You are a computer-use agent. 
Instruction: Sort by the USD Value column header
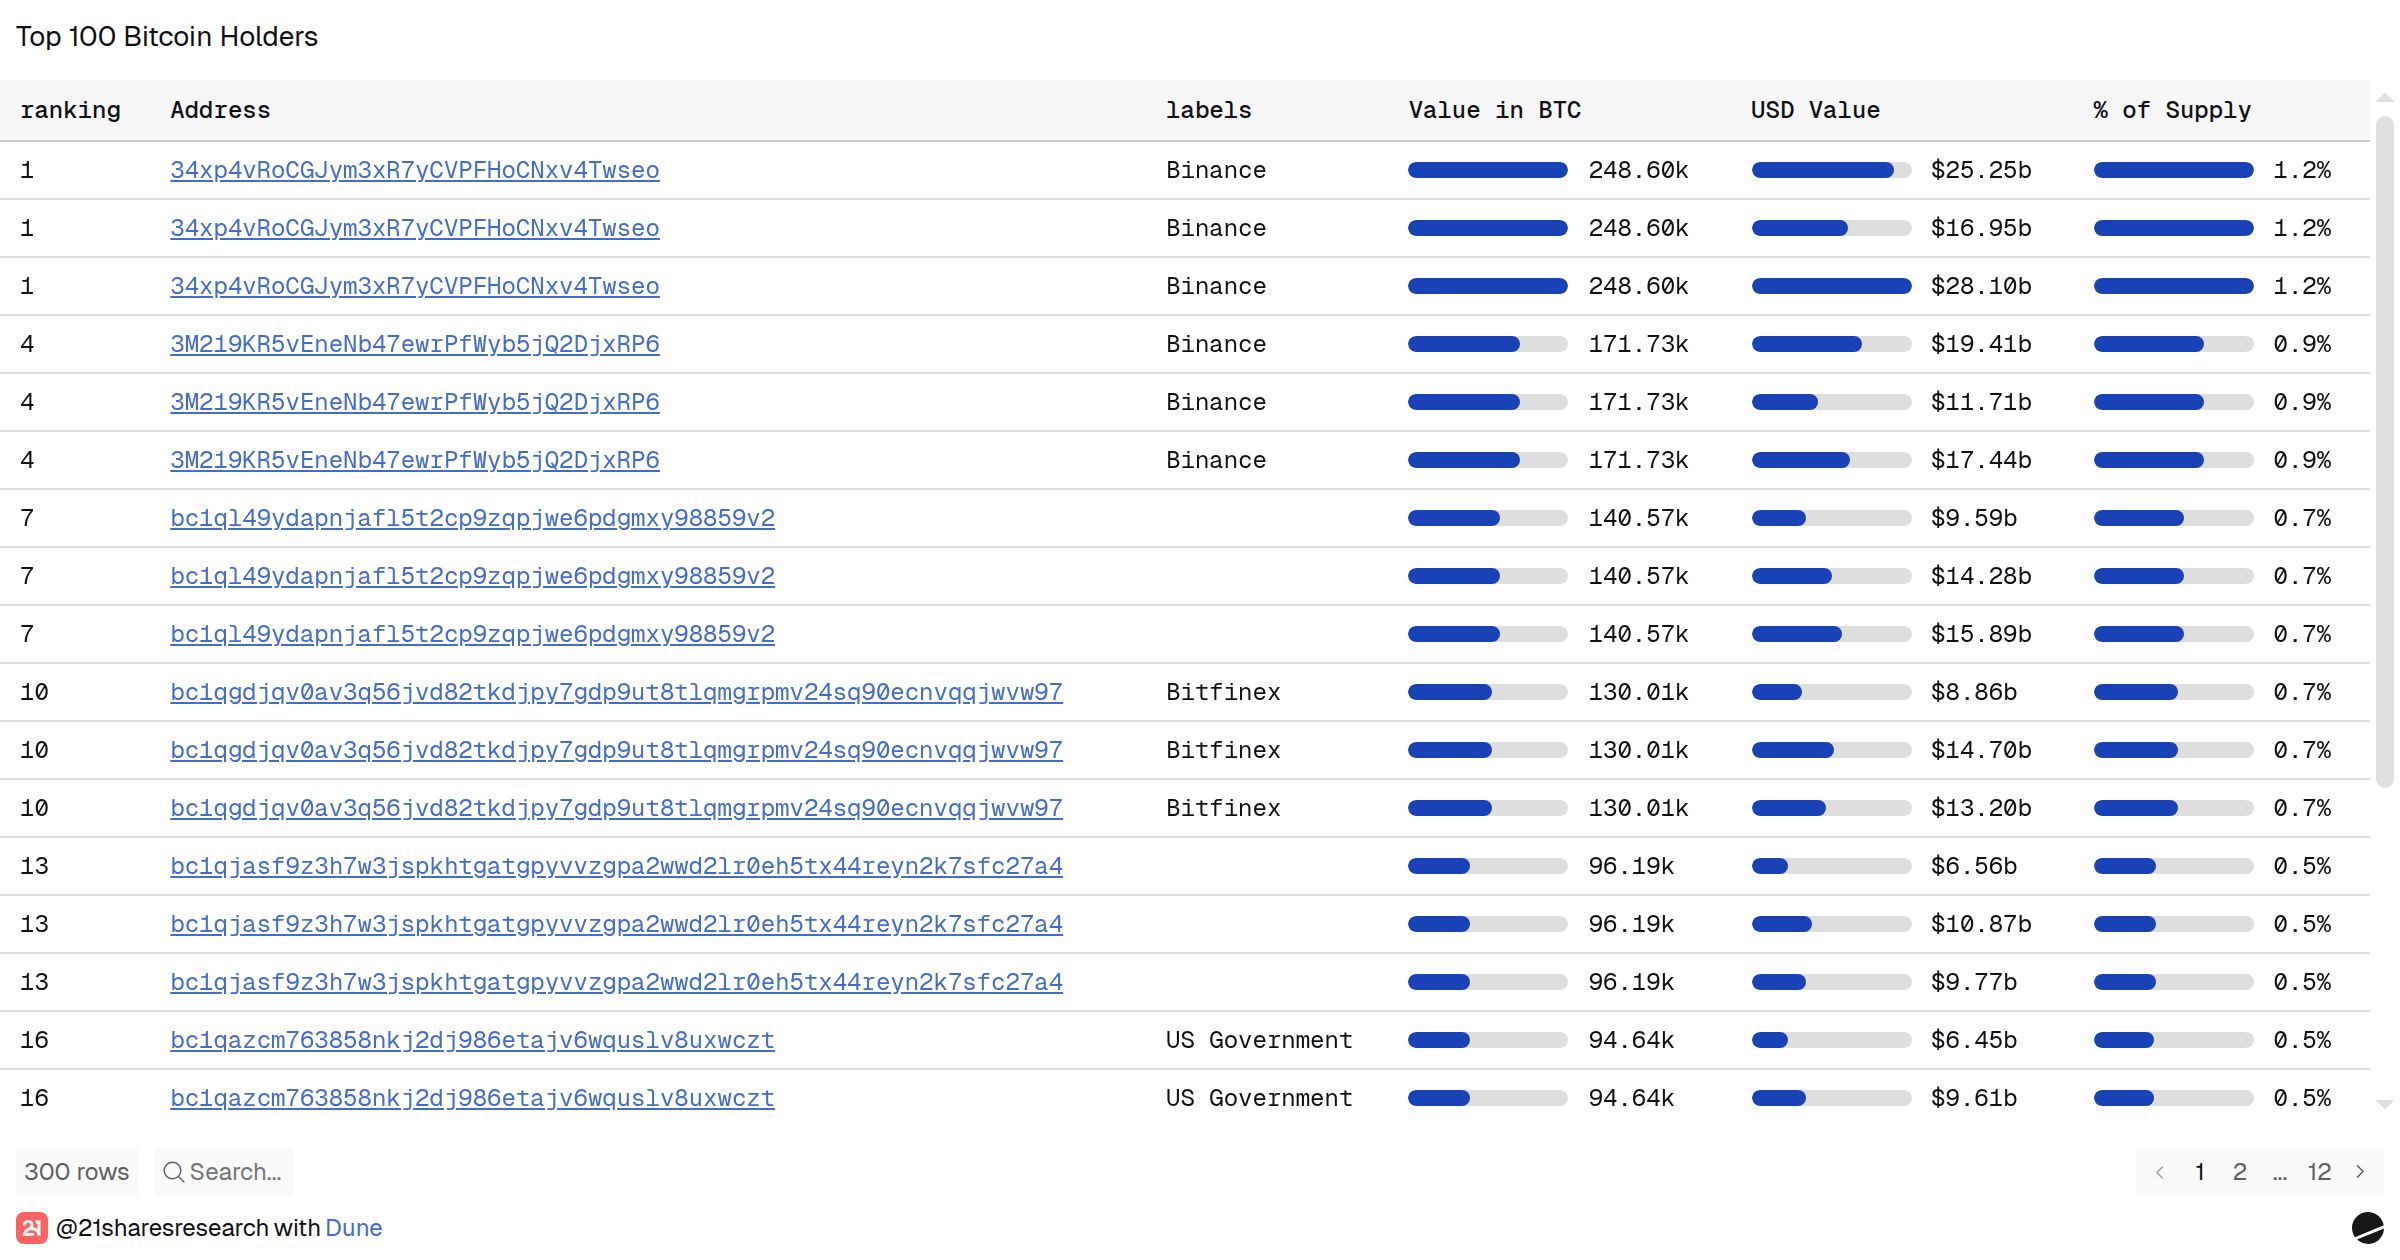1815,110
